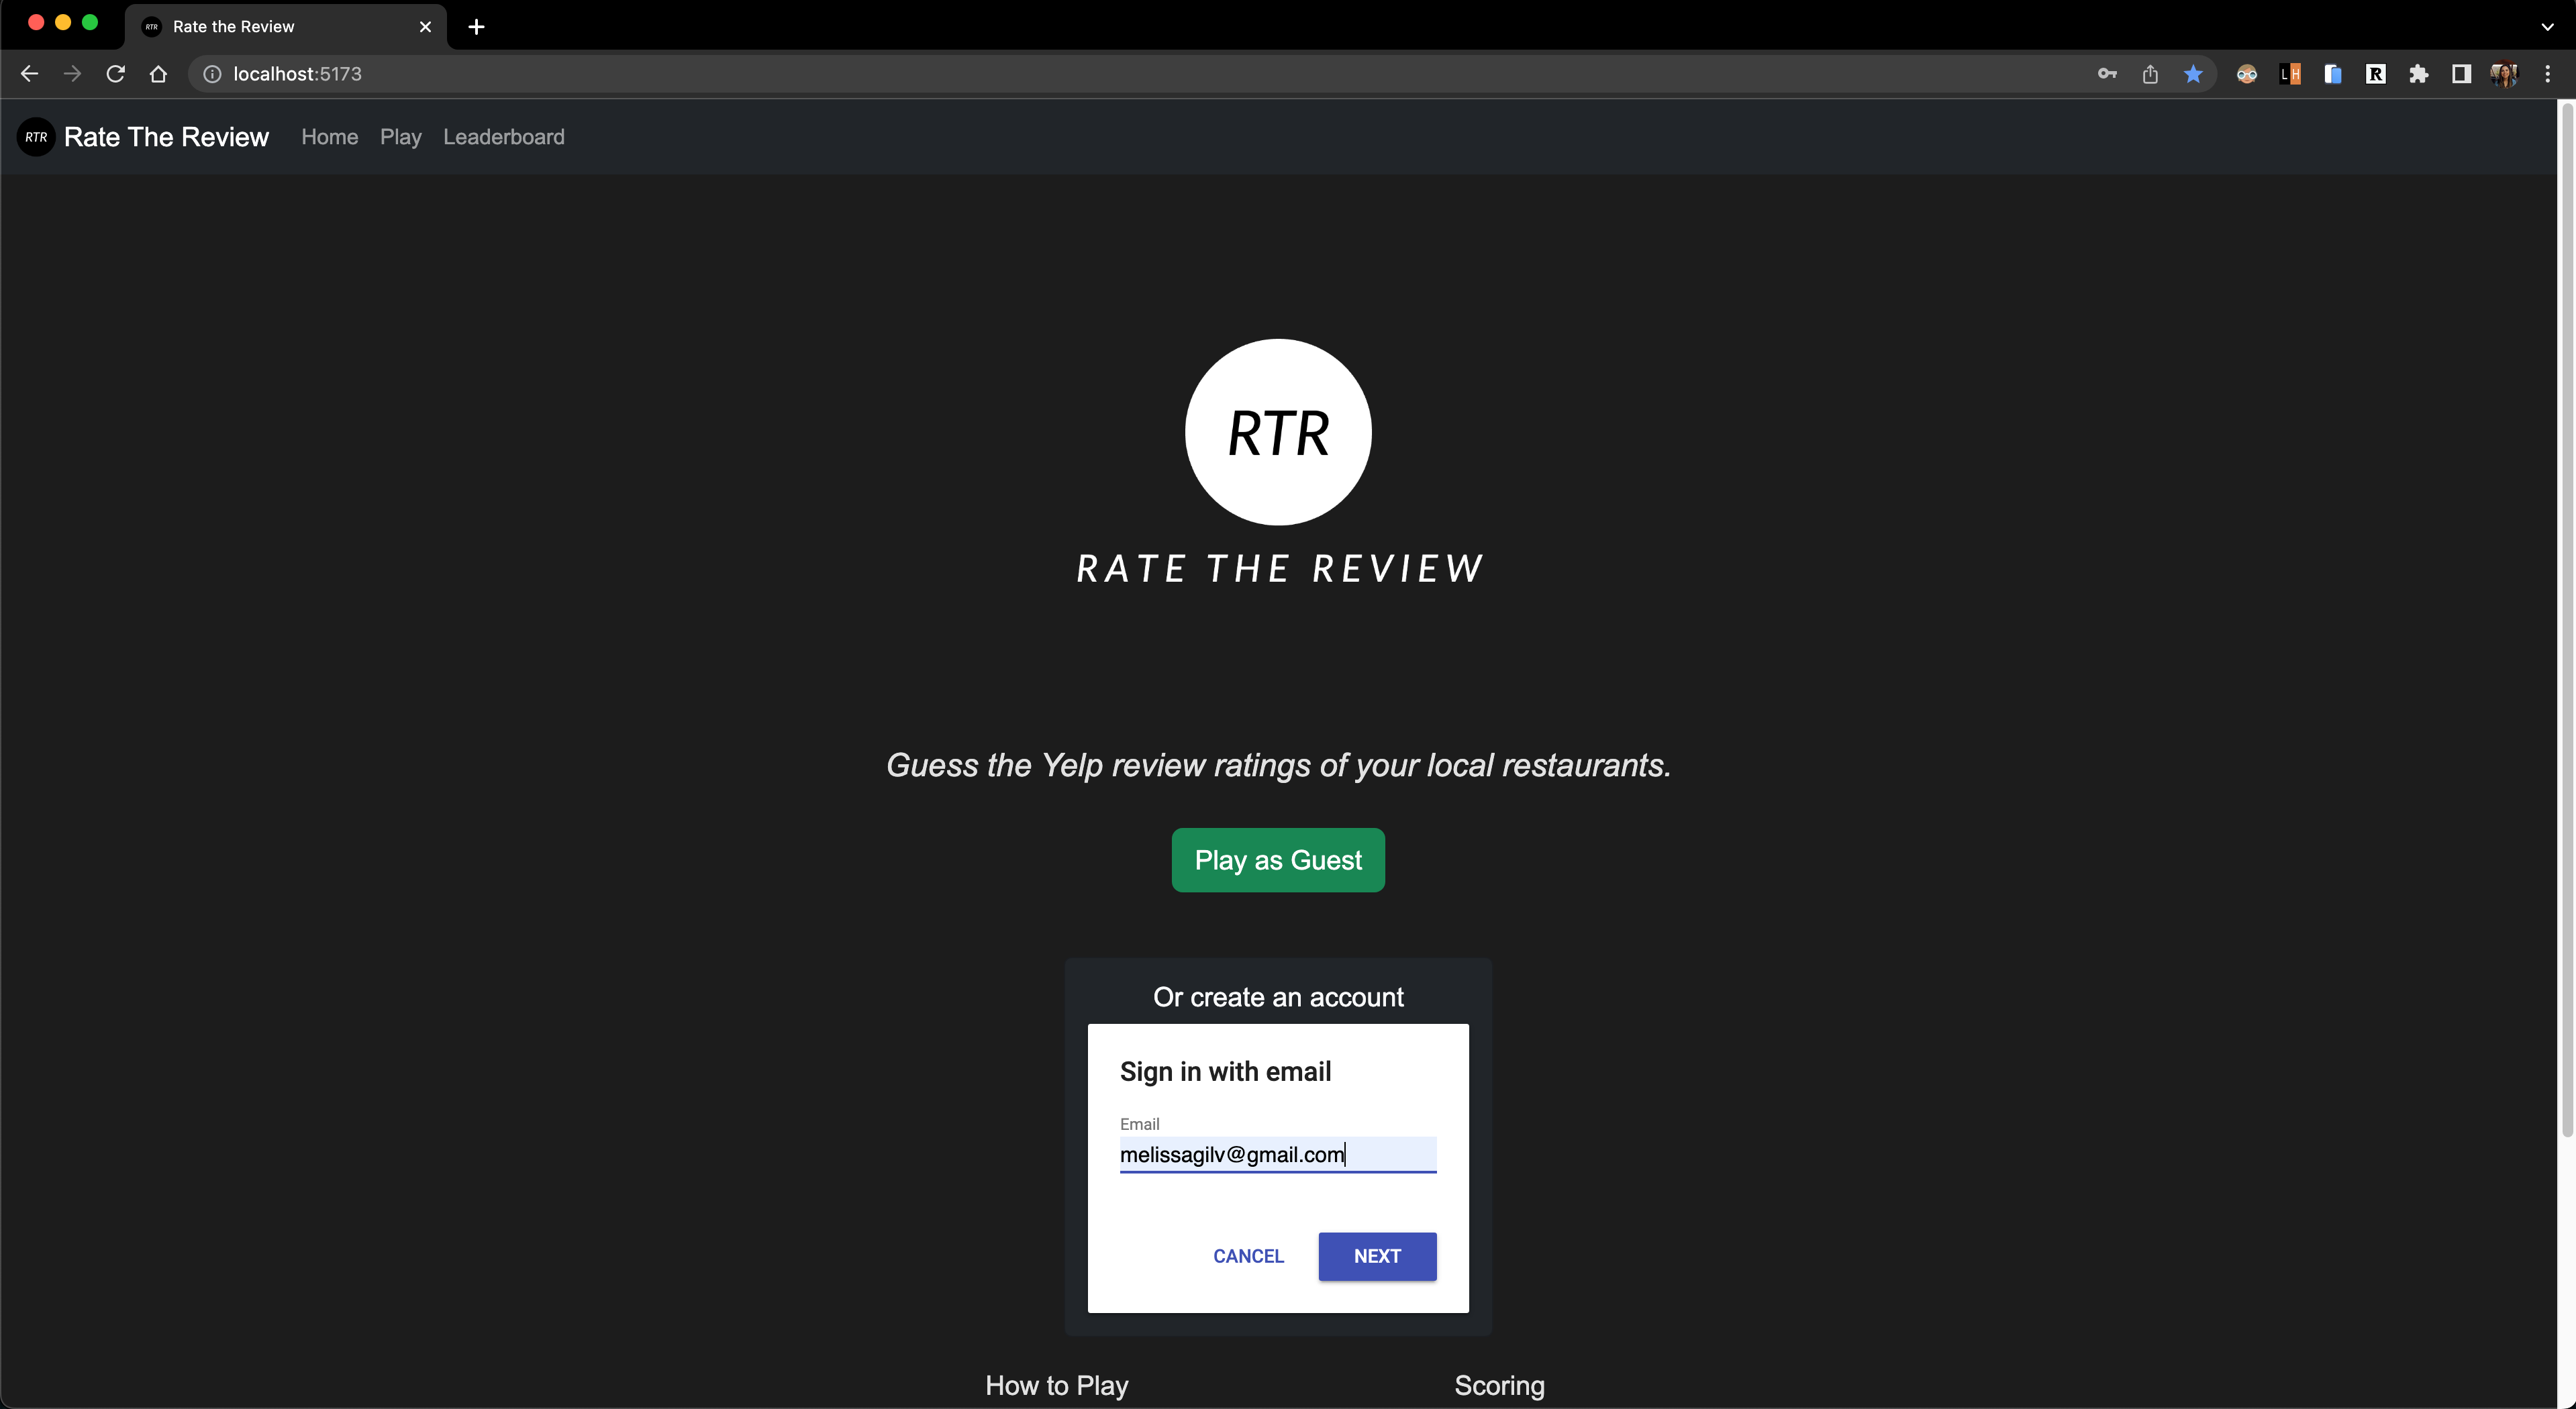Open the avatar-face browser extension

(x=2246, y=73)
